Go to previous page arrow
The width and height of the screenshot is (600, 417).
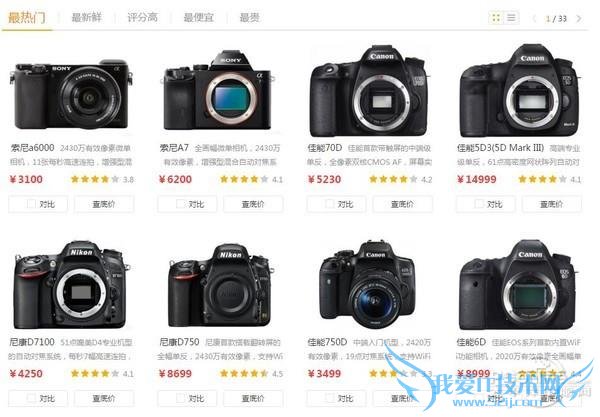[x=535, y=18]
